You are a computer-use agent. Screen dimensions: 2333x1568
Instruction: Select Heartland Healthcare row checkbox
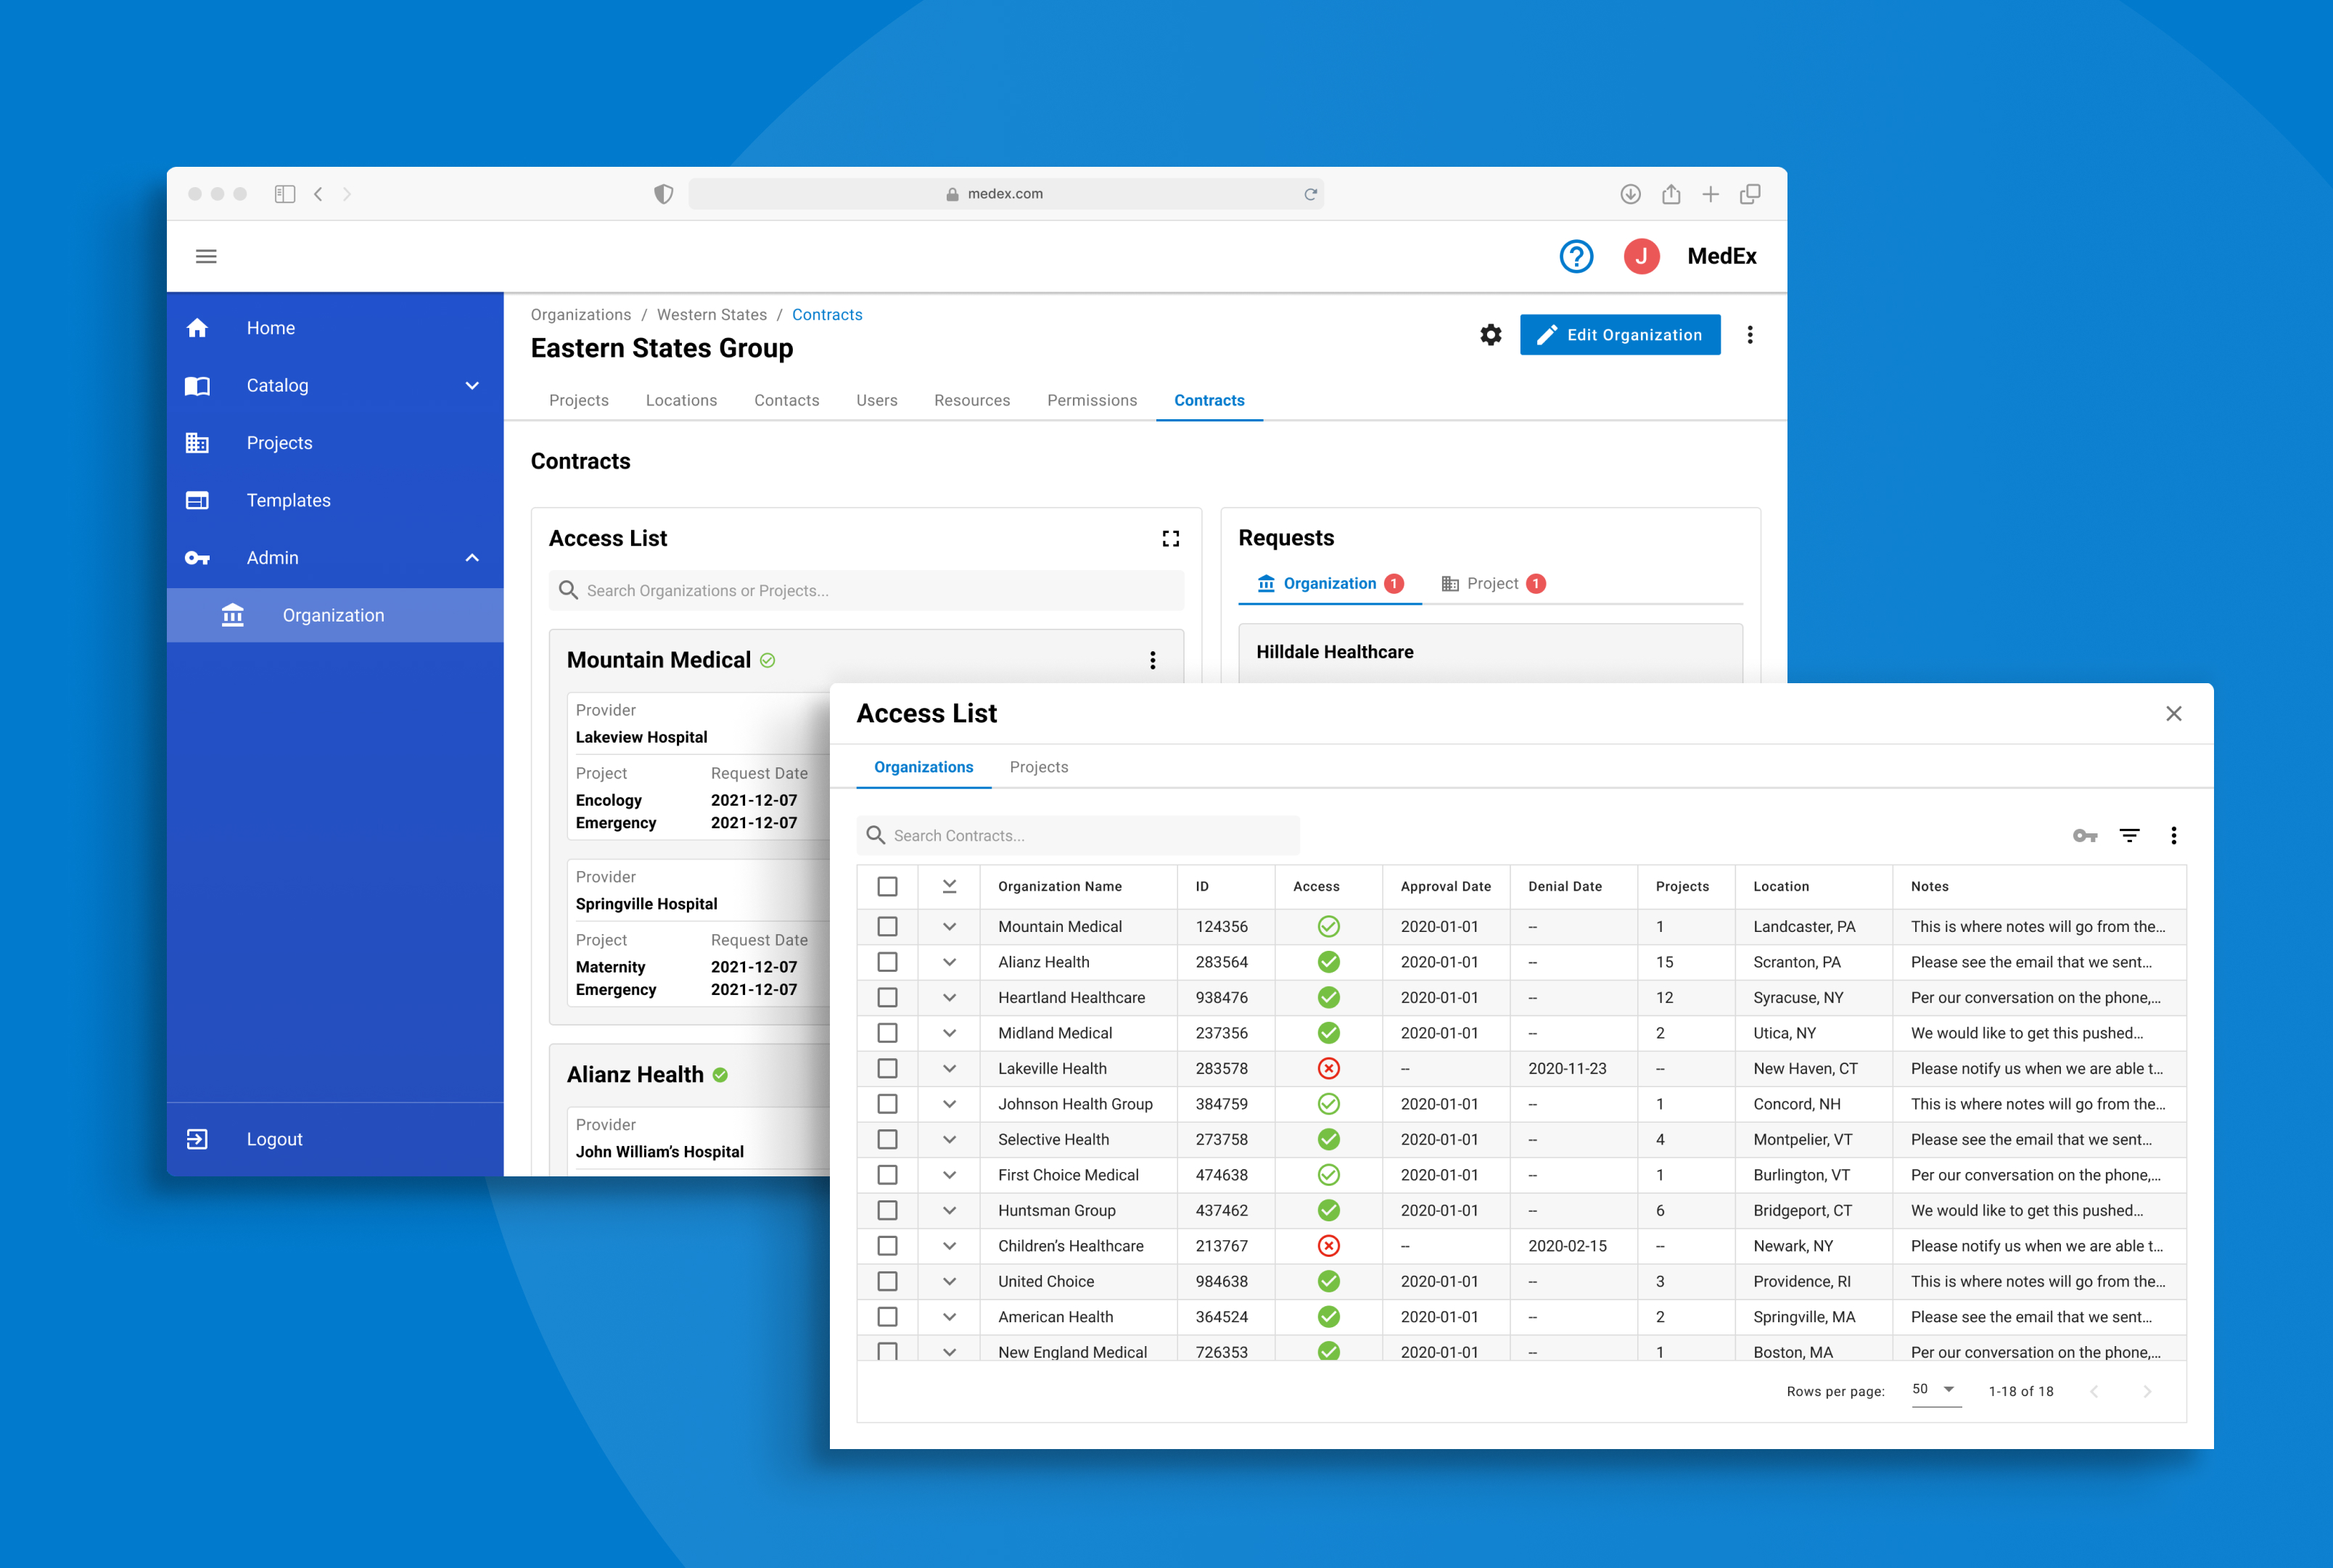tap(887, 997)
